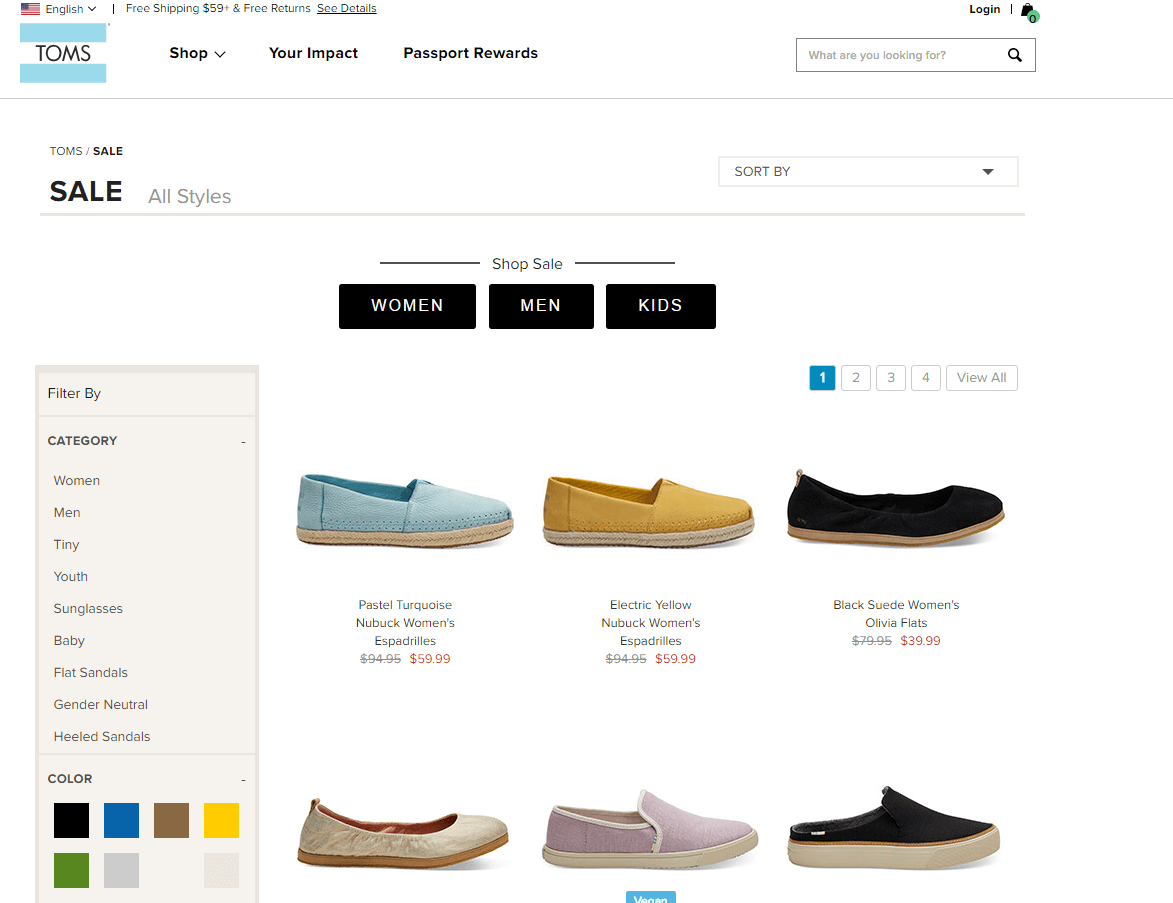
Task: Click Electric Yellow Nubuck Women's Espadrilles title
Action: [650, 622]
